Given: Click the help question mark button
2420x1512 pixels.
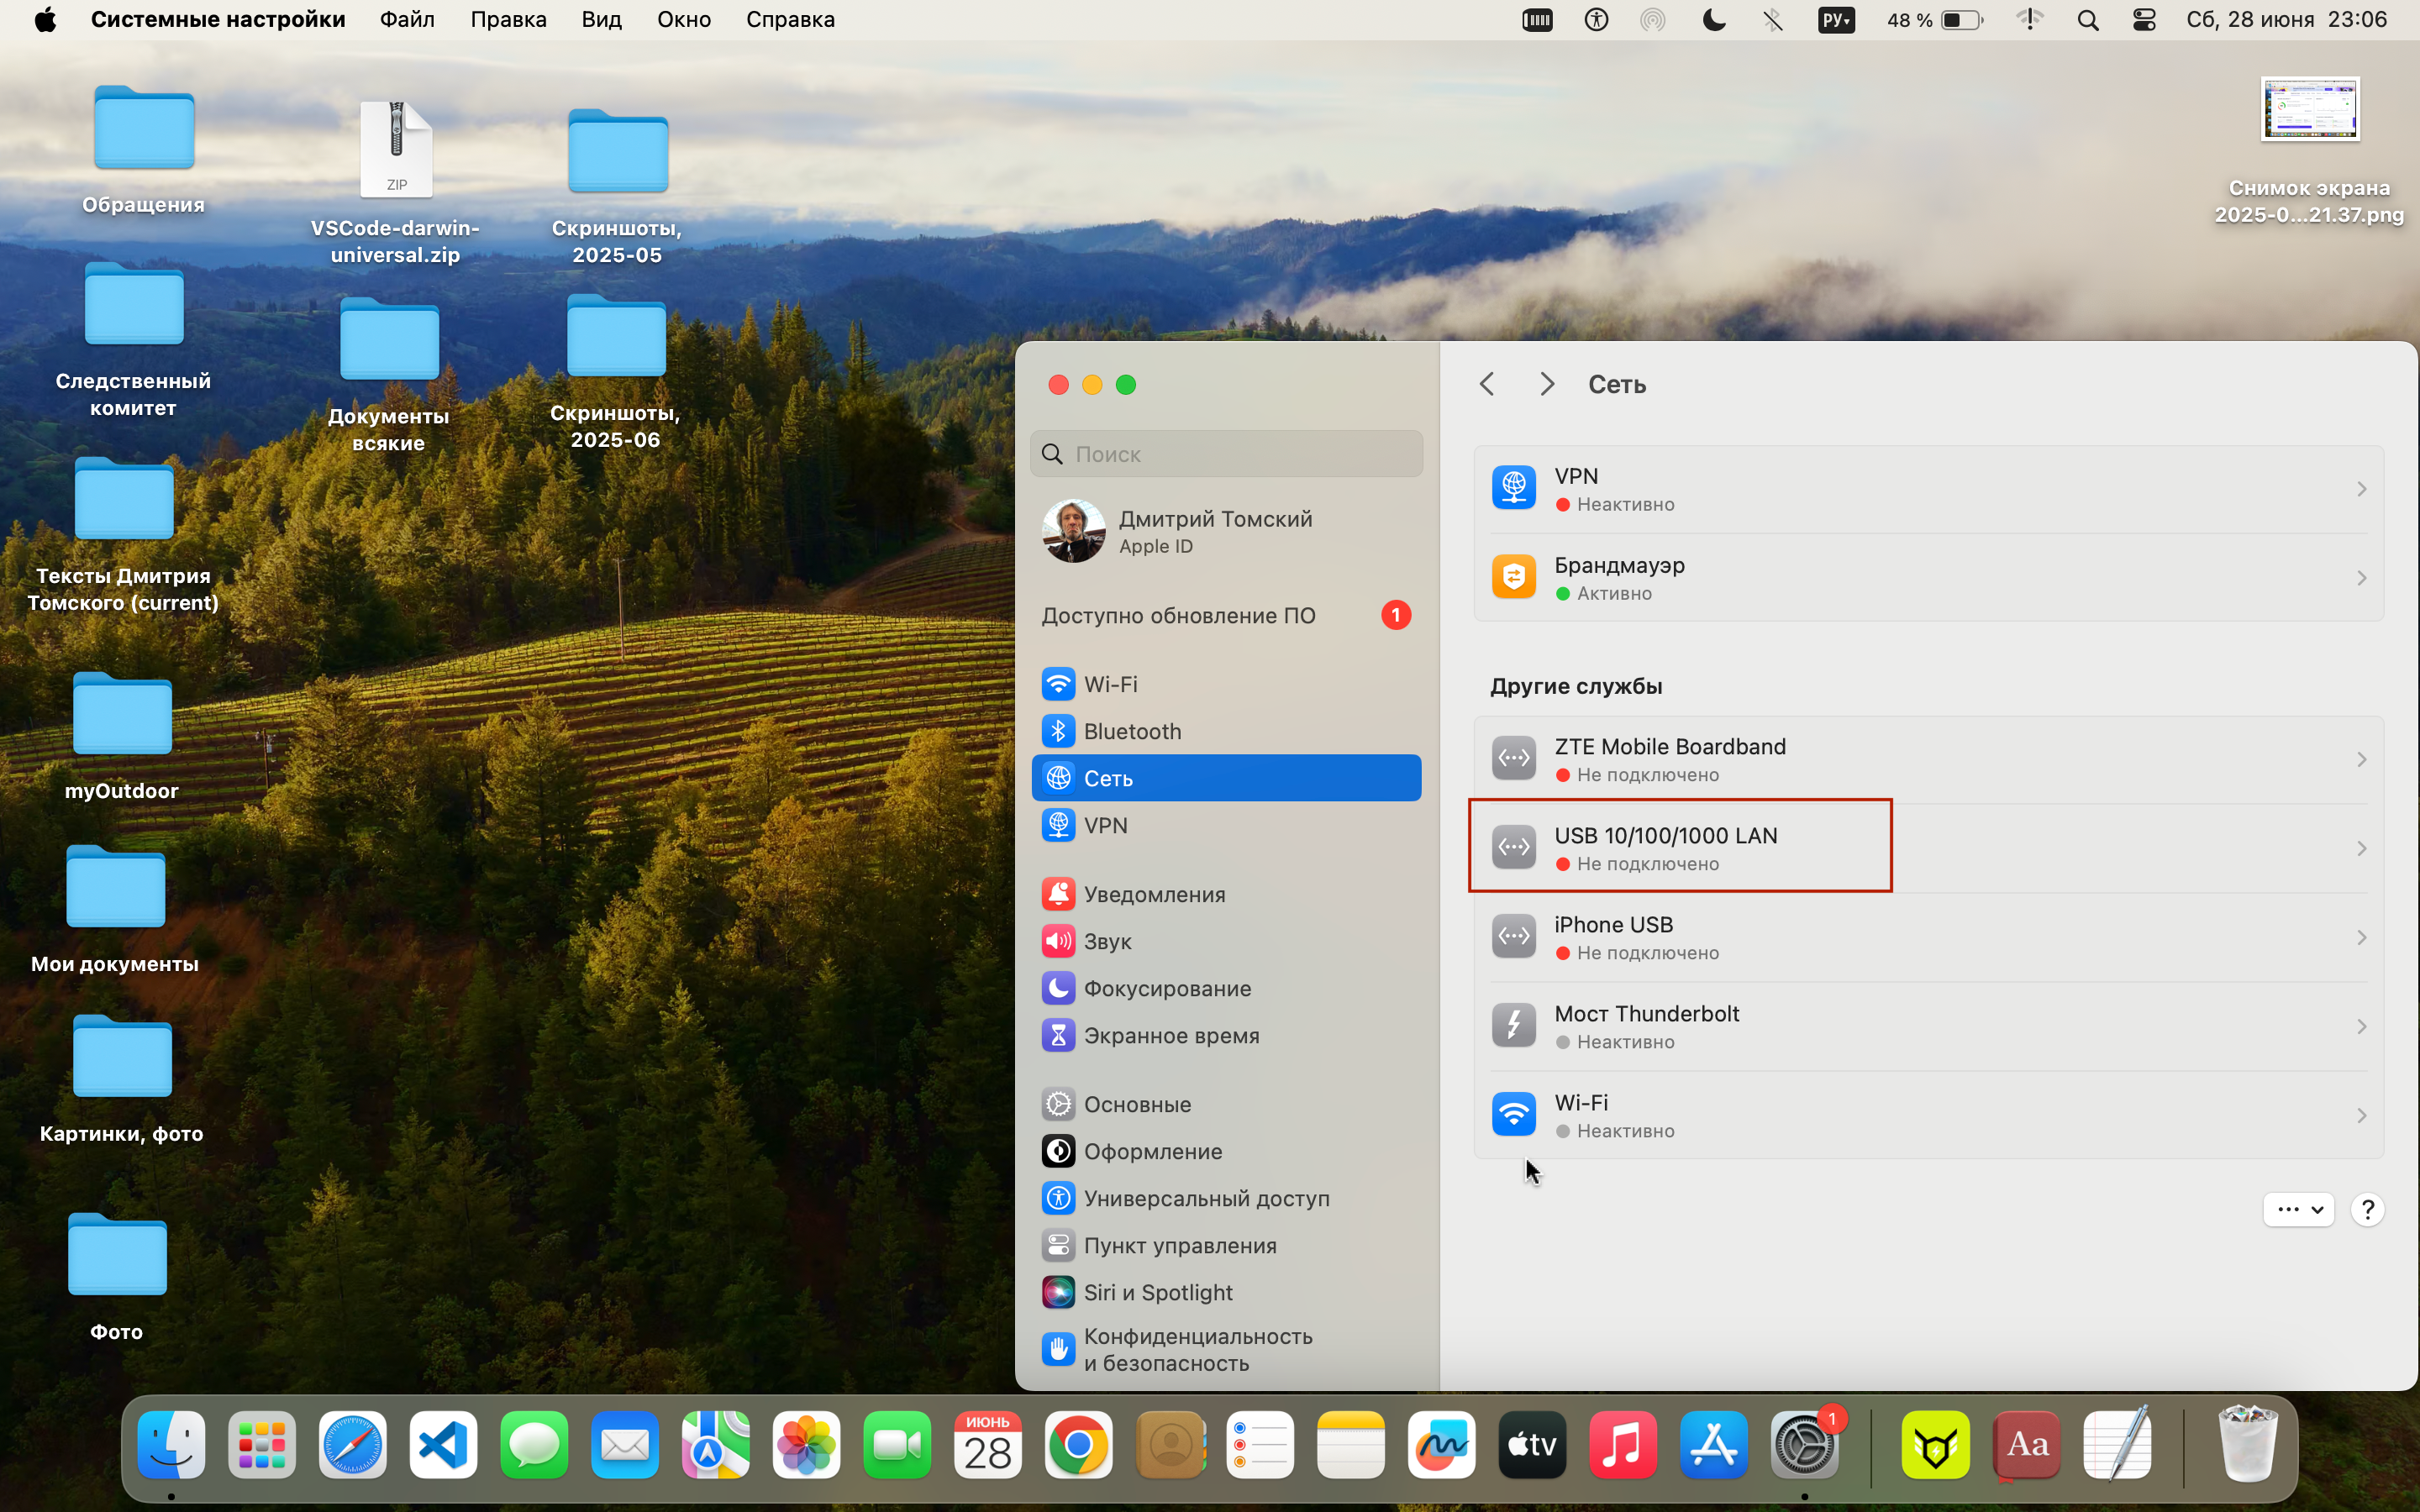Looking at the screenshot, I should coord(2367,1209).
